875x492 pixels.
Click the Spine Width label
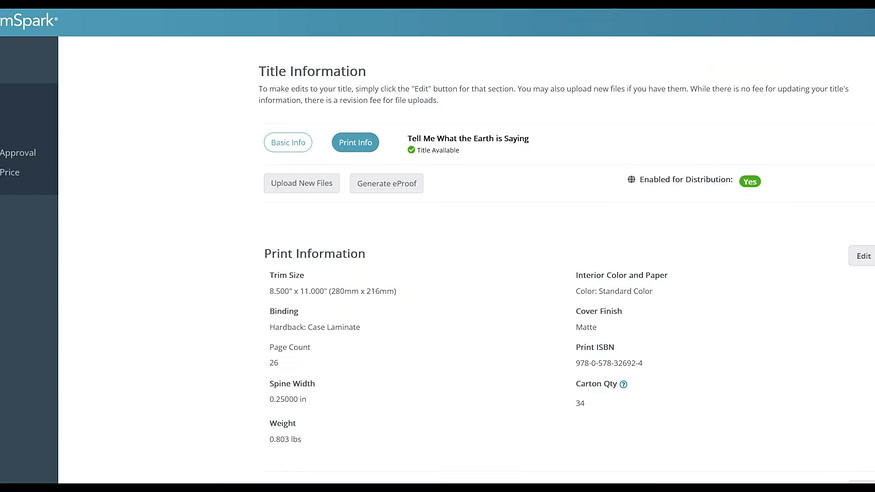[292, 384]
